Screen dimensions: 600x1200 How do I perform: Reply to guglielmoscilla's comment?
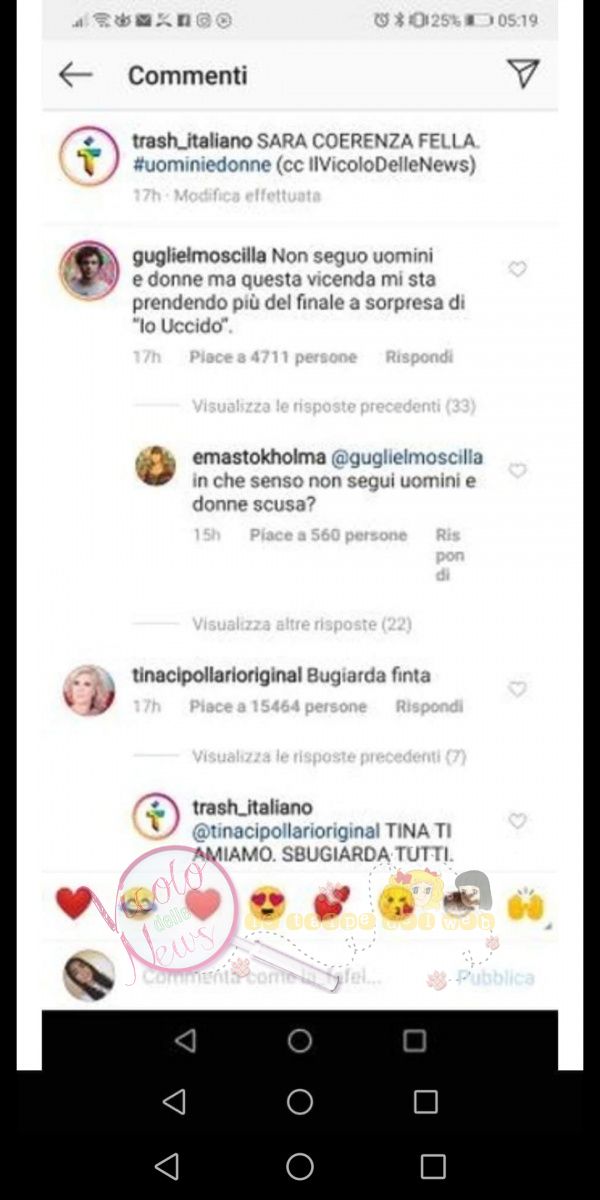coord(419,357)
